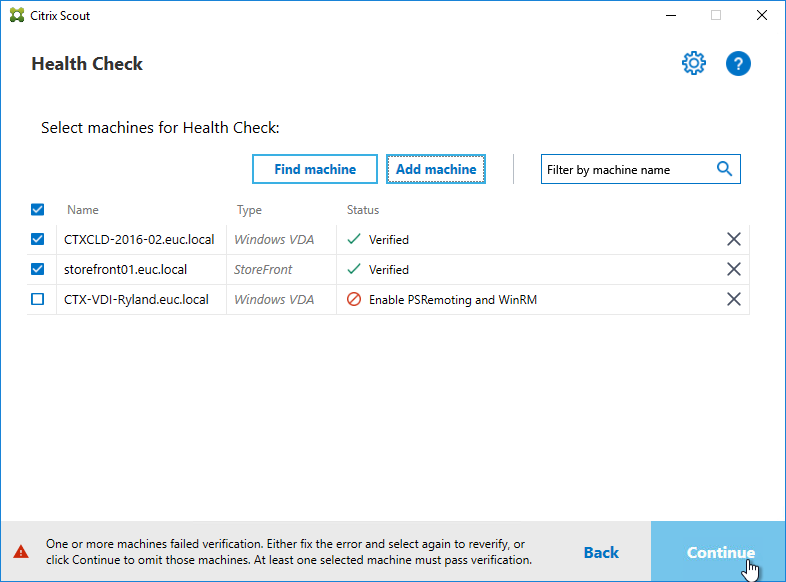This screenshot has width=786, height=582.
Task: Click the Enable PSRemoting and WinRM status
Action: click(x=453, y=300)
